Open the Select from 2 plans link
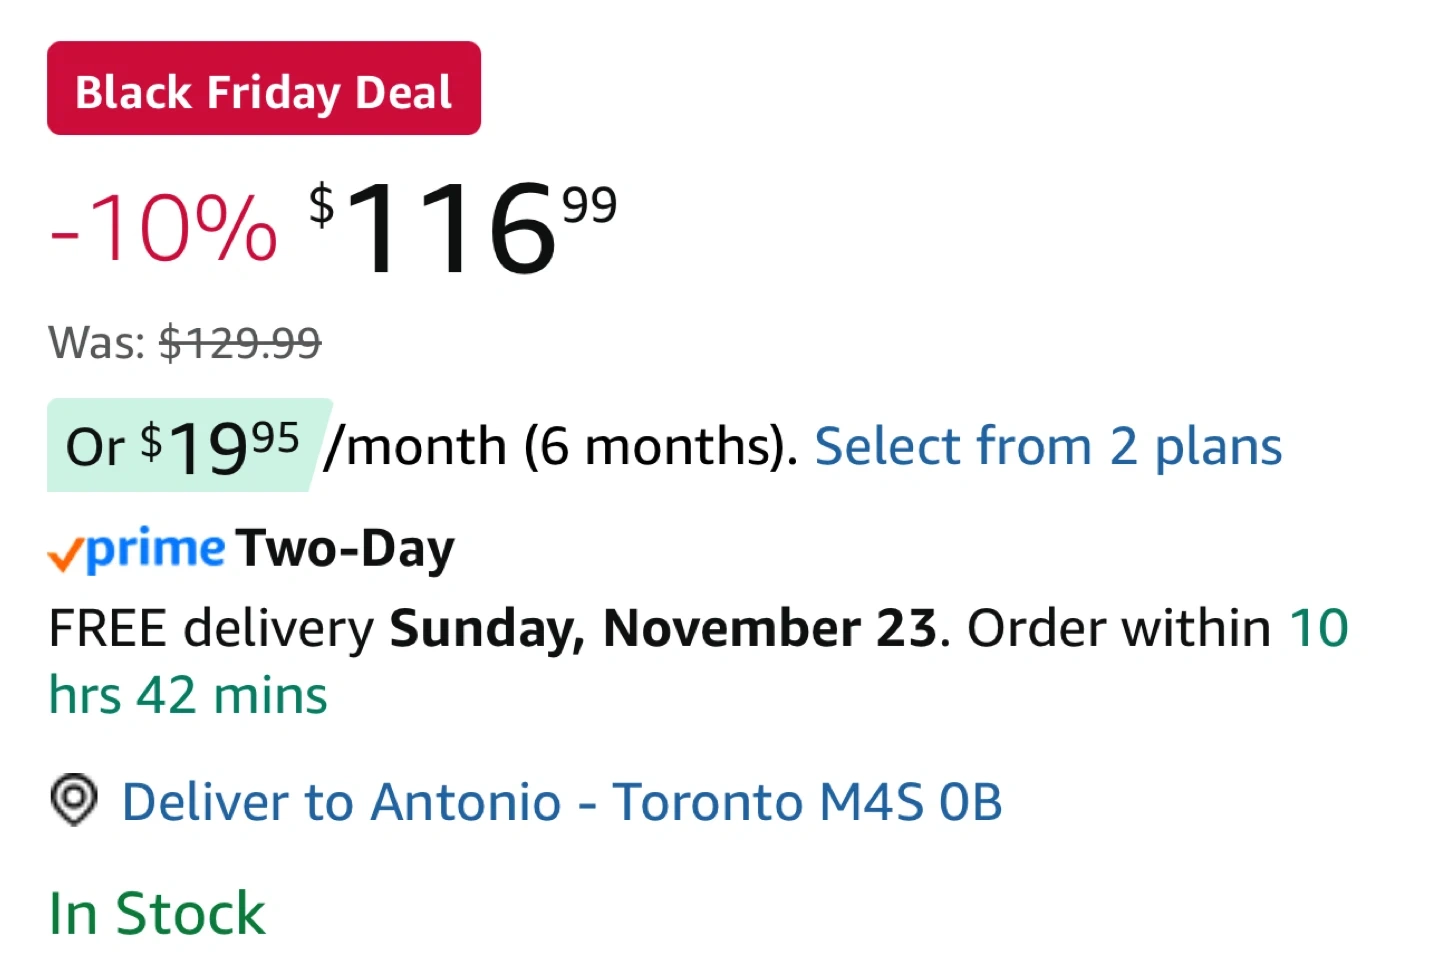1440x955 pixels. (1047, 446)
